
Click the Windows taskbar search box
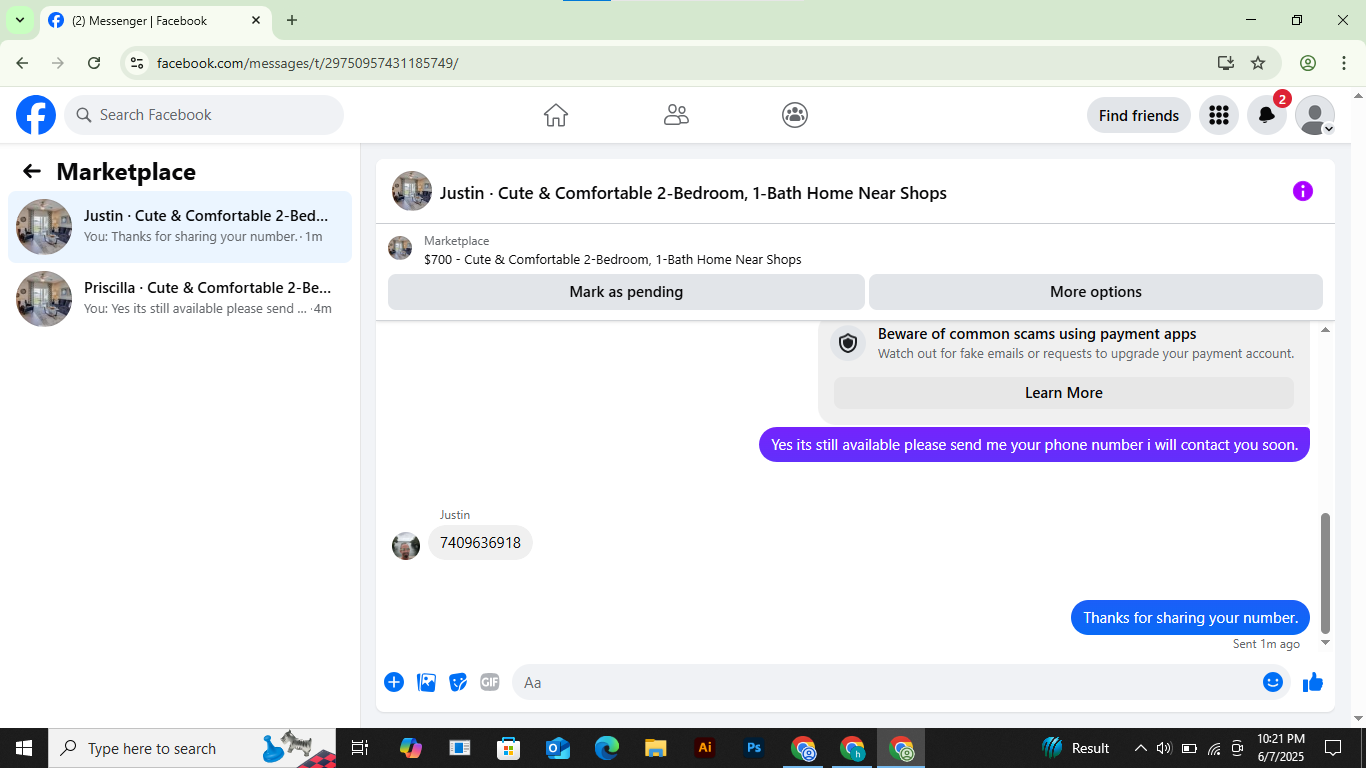click(192, 748)
